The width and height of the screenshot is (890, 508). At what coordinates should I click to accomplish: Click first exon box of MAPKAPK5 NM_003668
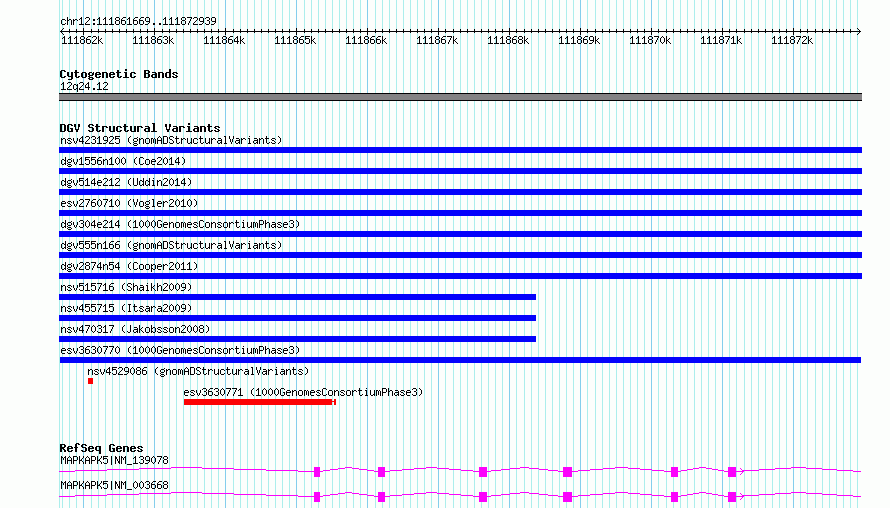tap(317, 497)
